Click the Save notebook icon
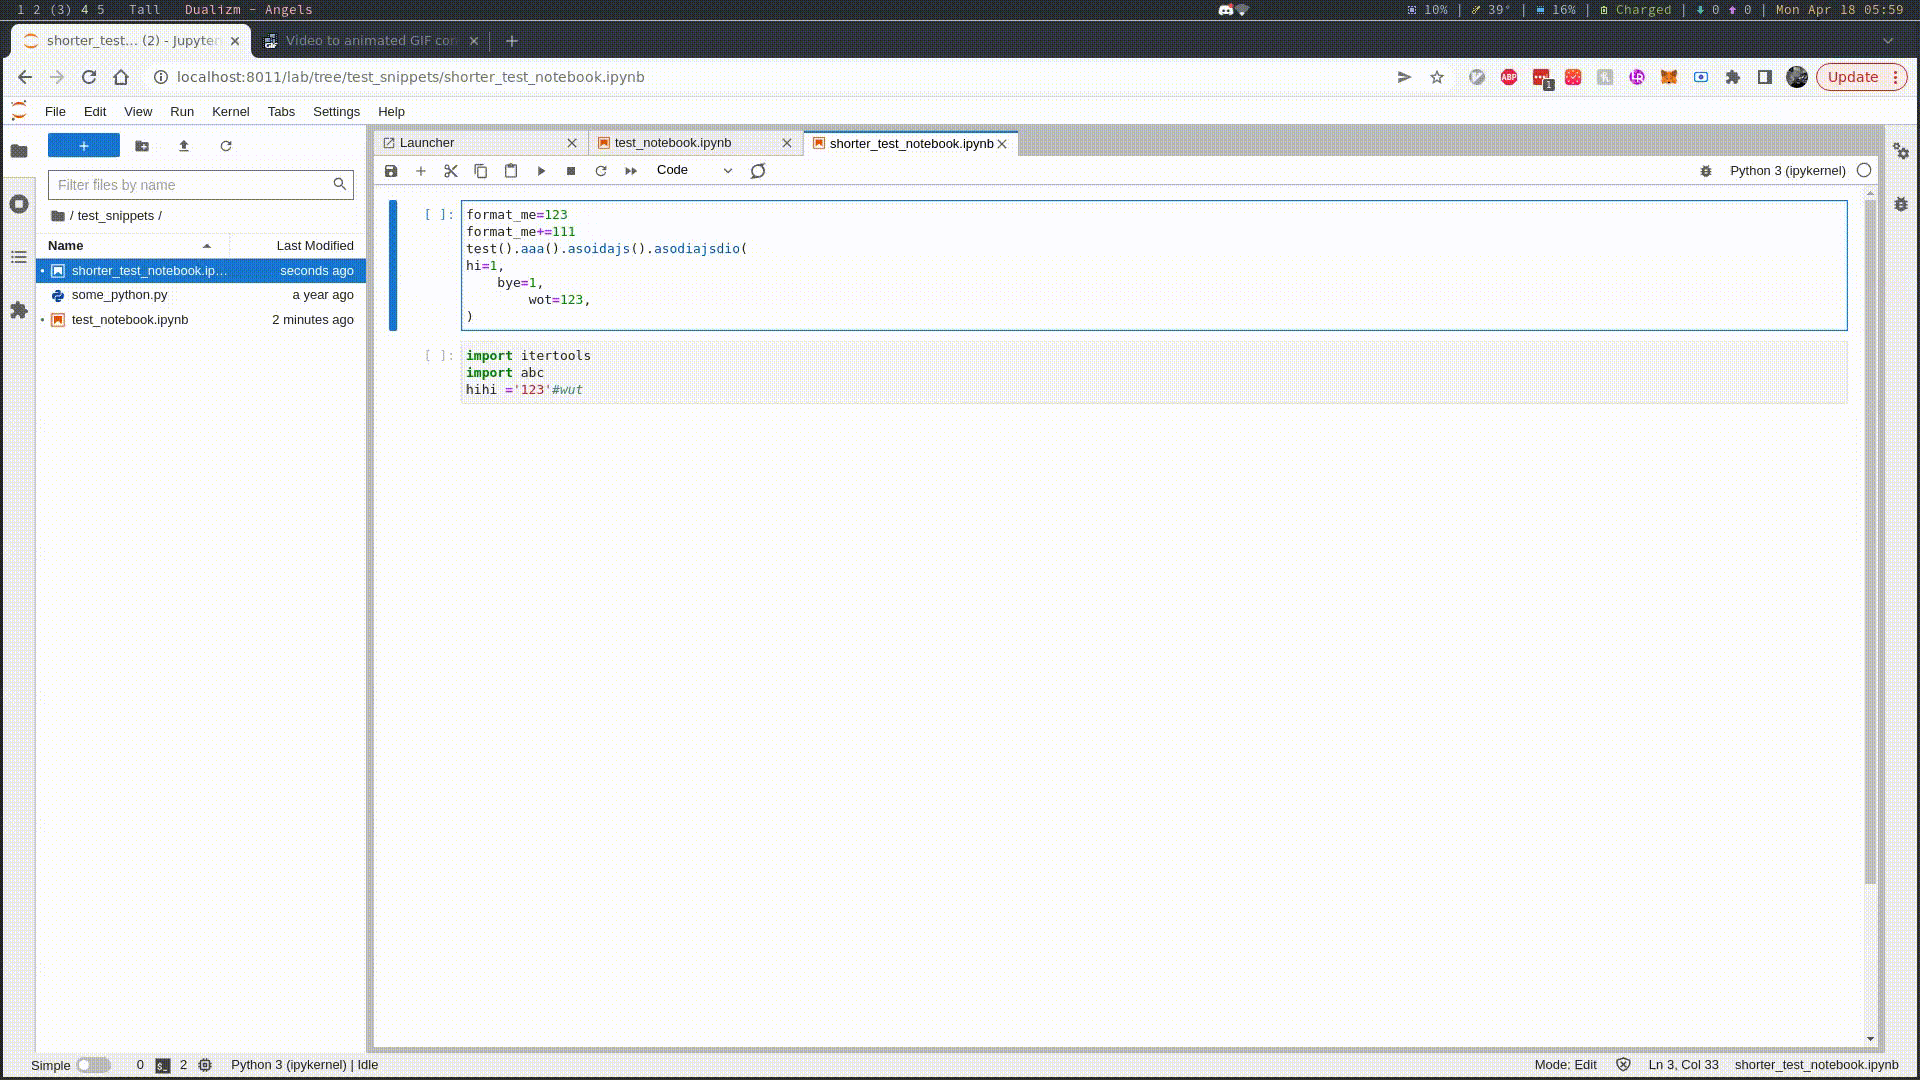This screenshot has width=1920, height=1080. click(x=390, y=170)
